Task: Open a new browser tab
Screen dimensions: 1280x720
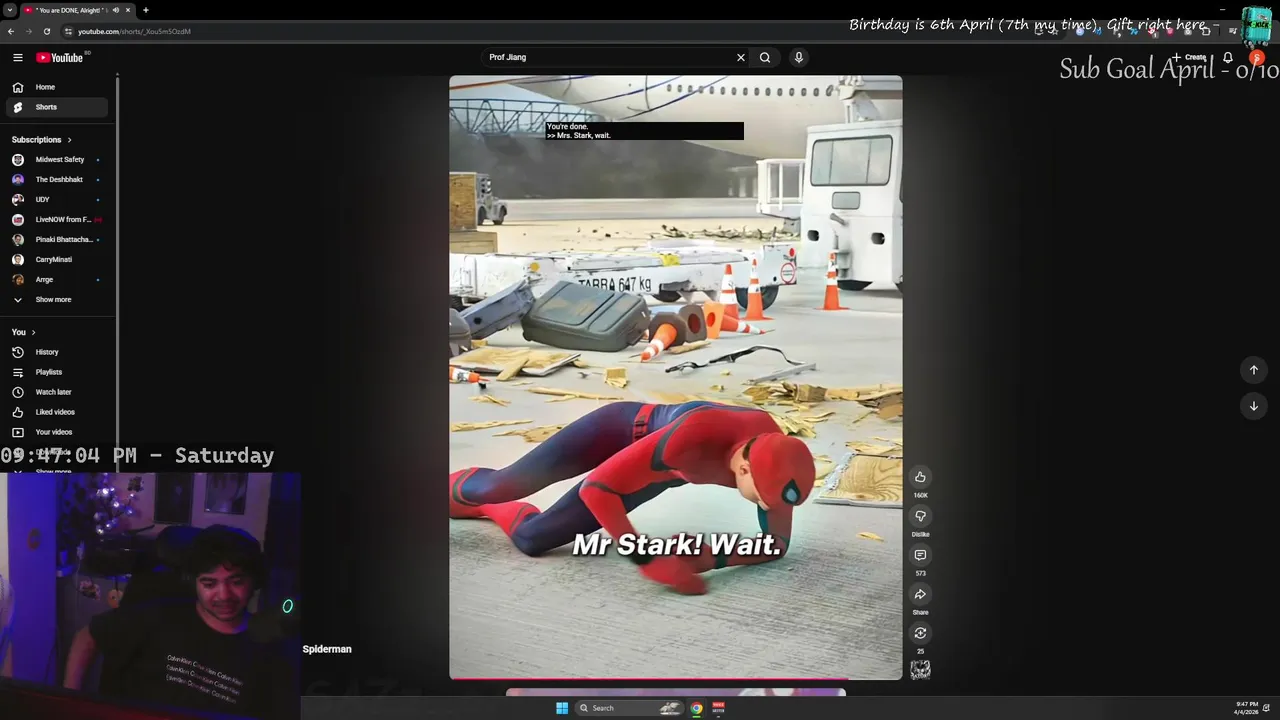Action: [x=146, y=10]
